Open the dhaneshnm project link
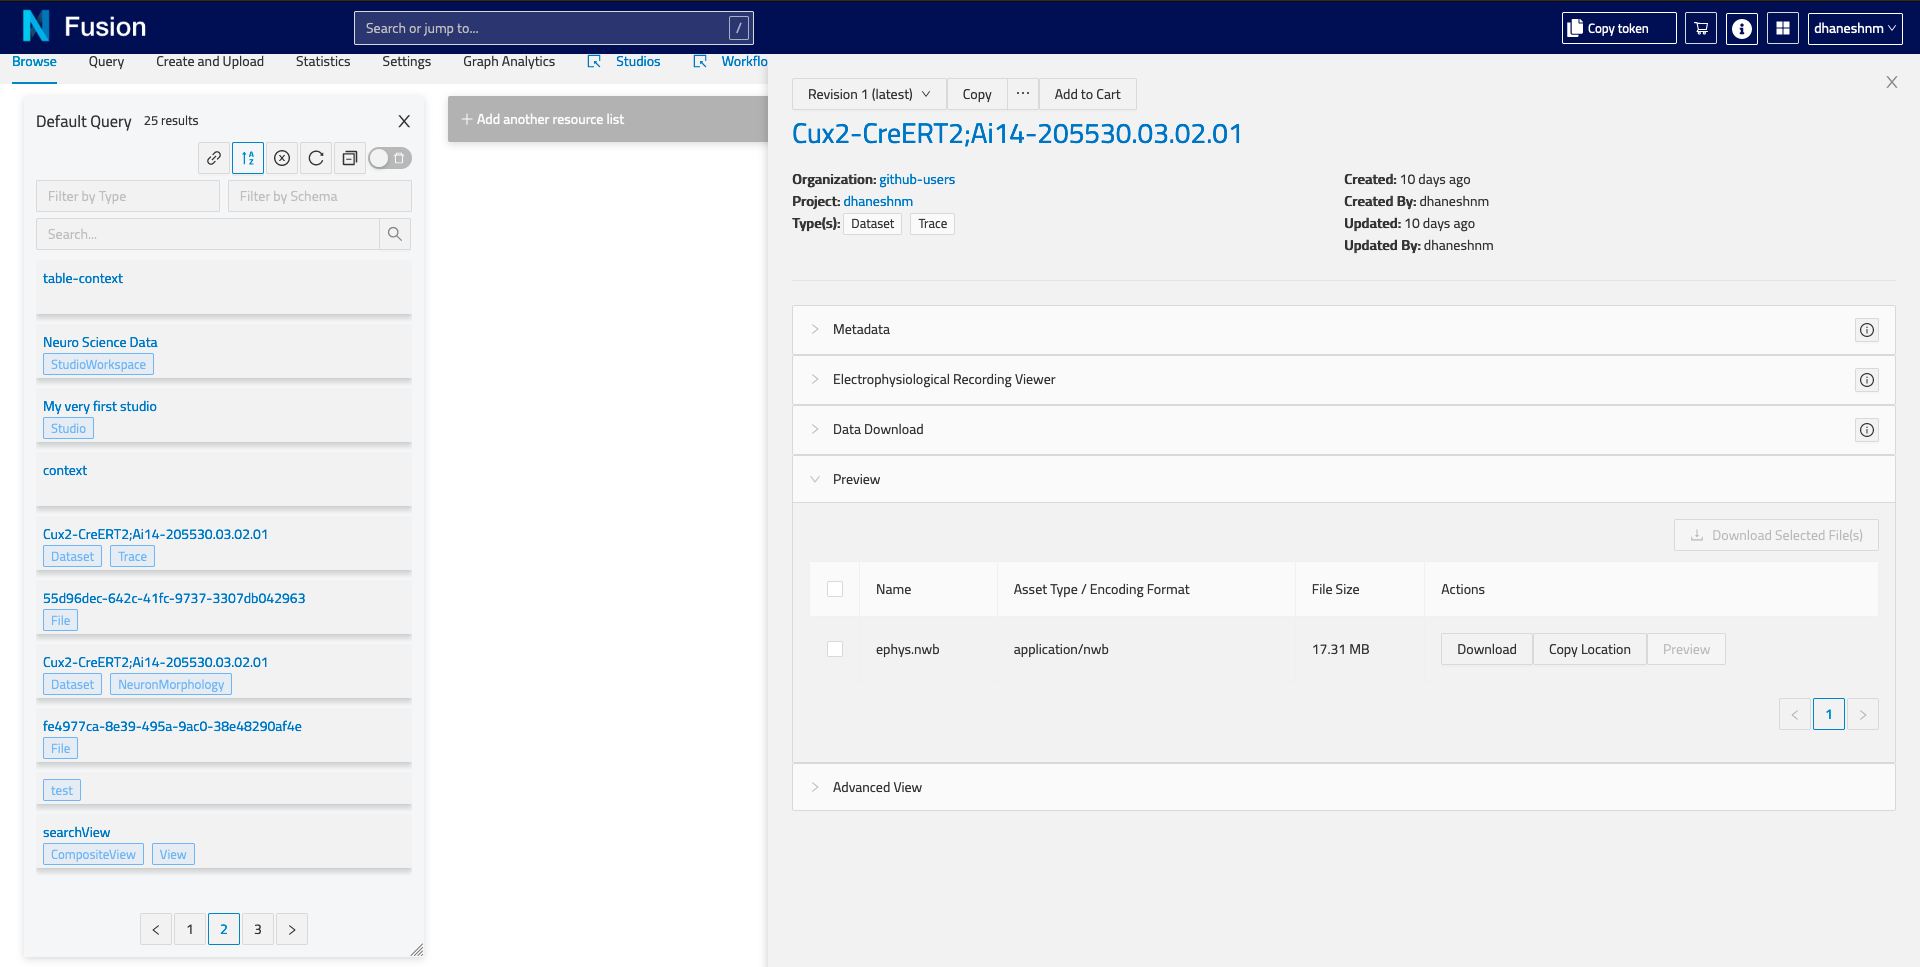 (x=878, y=202)
